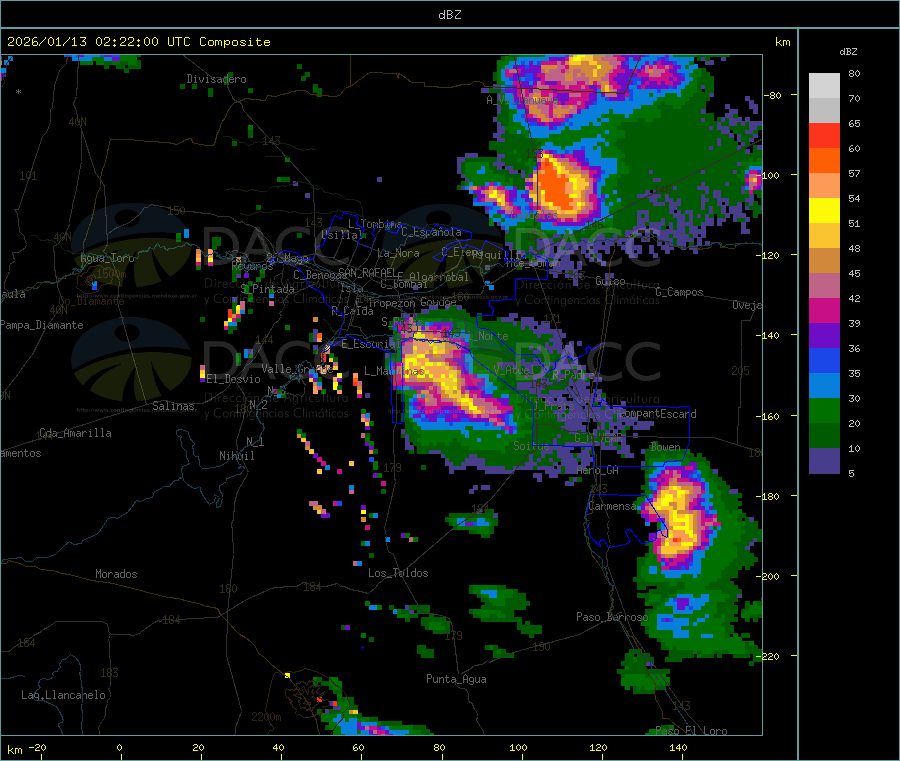Viewport: 900px width, 761px height.
Task: Click the 'G_Campos' label
Action: coord(680,292)
